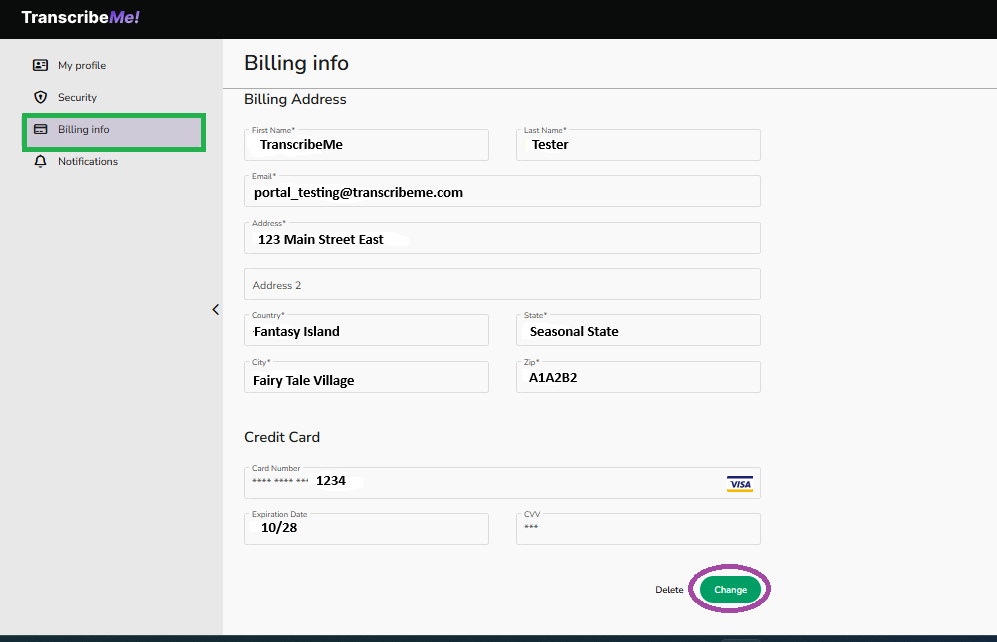Click Delete to remove the card
The image size is (997, 642).
point(669,590)
